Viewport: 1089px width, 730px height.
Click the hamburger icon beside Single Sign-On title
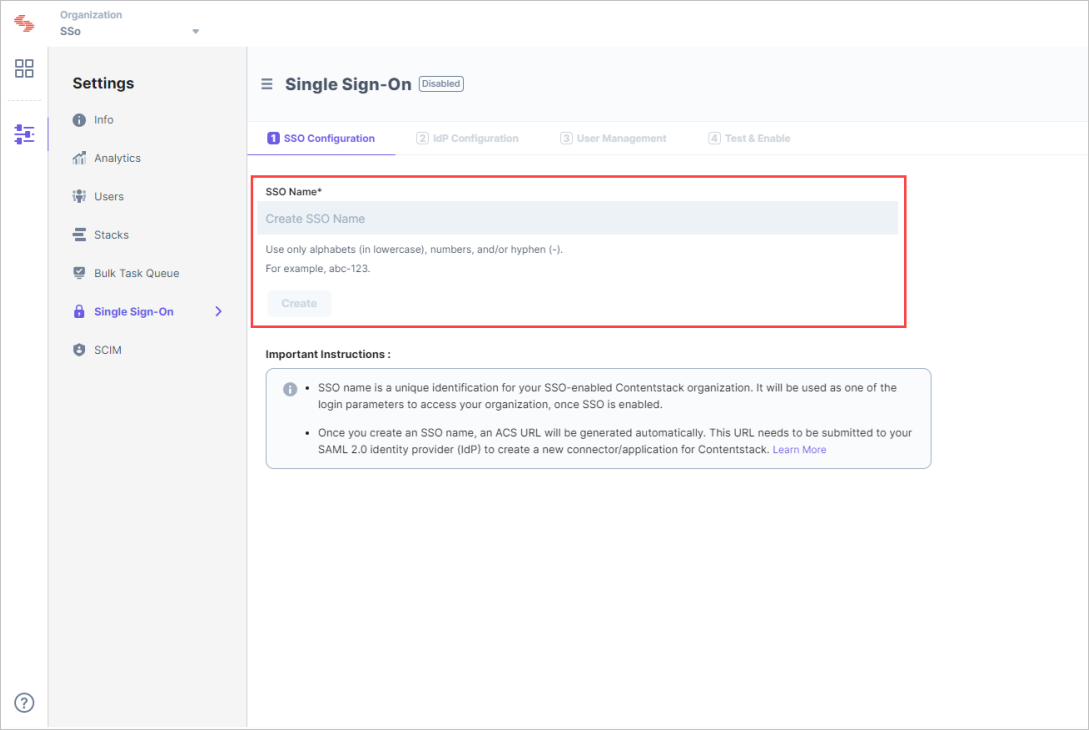click(267, 84)
